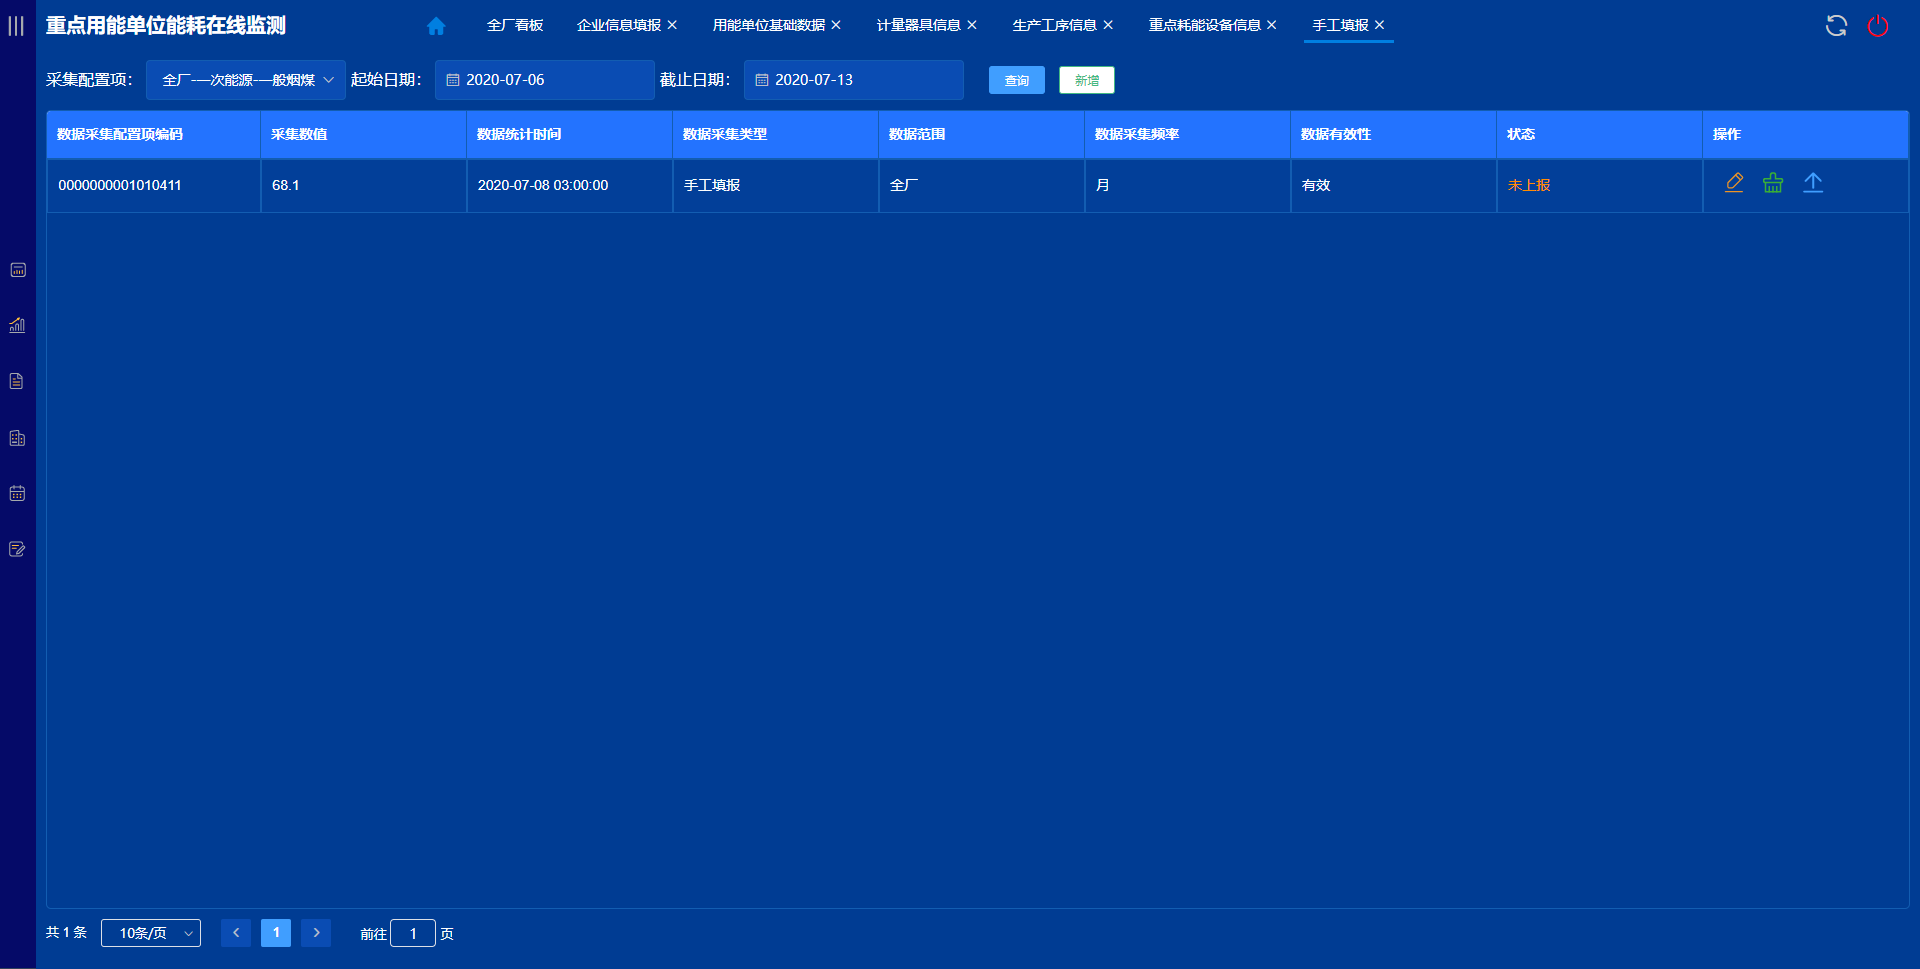Close the 手工填报 tab
Image resolution: width=1920 pixels, height=969 pixels.
click(x=1380, y=25)
